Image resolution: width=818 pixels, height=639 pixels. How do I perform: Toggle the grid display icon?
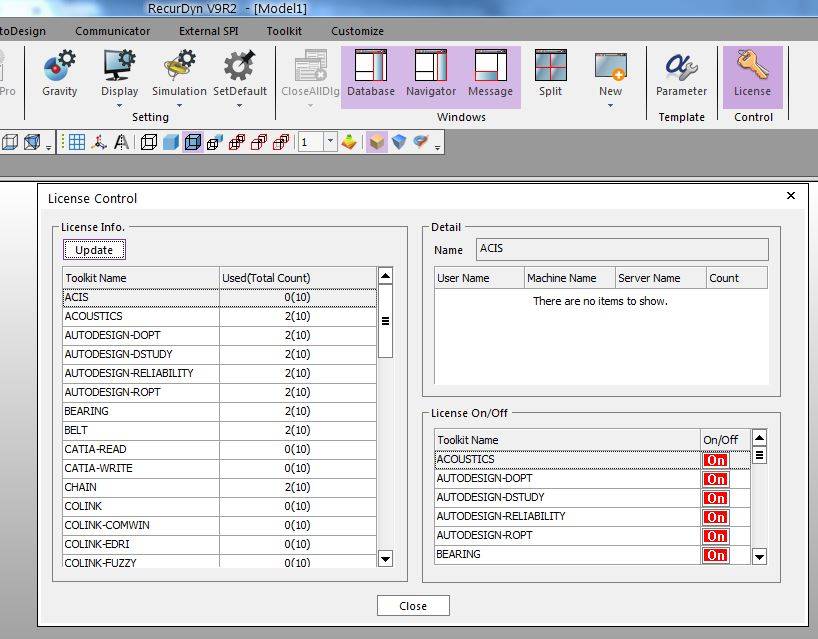(x=77, y=142)
